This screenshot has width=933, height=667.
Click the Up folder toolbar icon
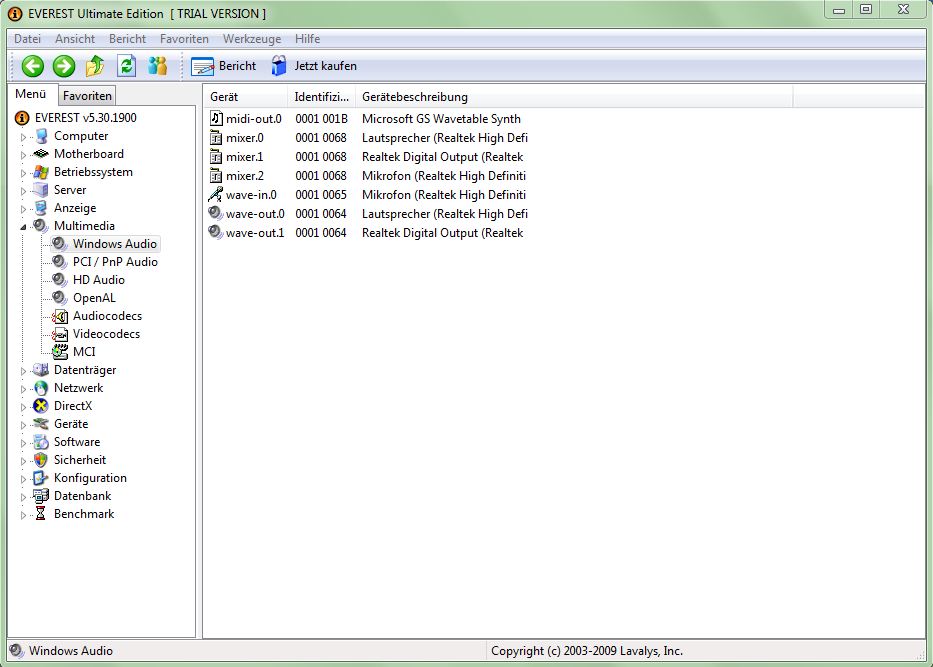(95, 66)
